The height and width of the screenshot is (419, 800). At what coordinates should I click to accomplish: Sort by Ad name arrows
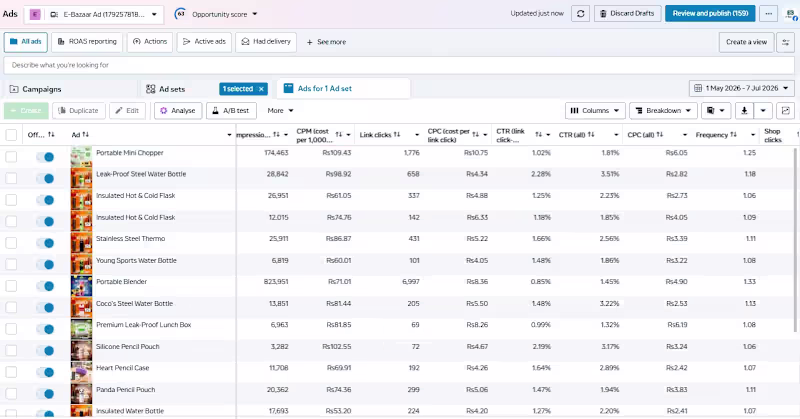pos(85,135)
